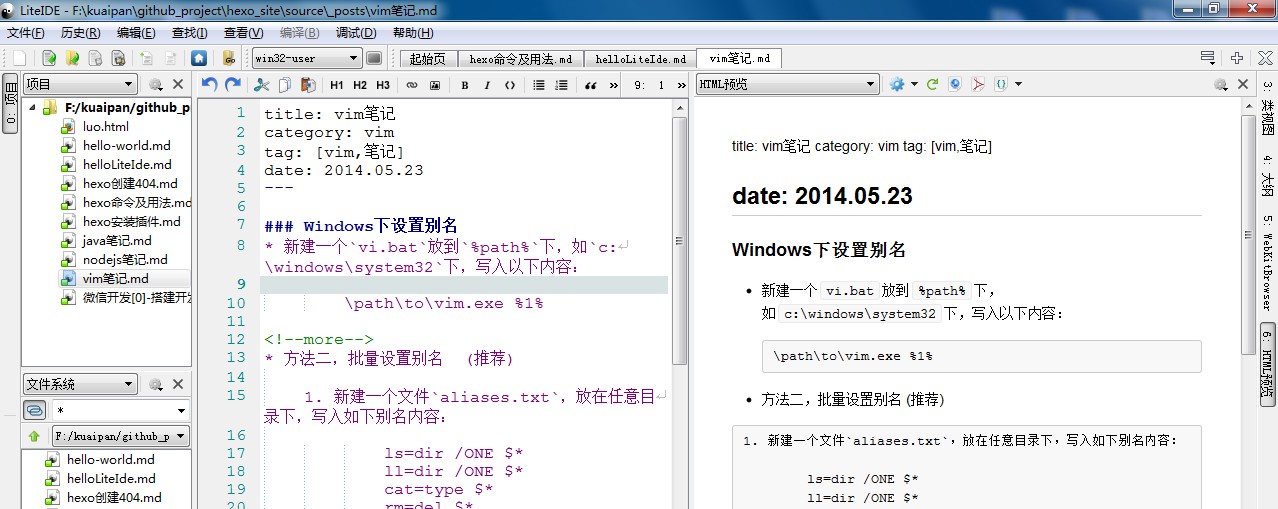Open the editor tab list button
The height and width of the screenshot is (509, 1278).
tap(1207, 58)
